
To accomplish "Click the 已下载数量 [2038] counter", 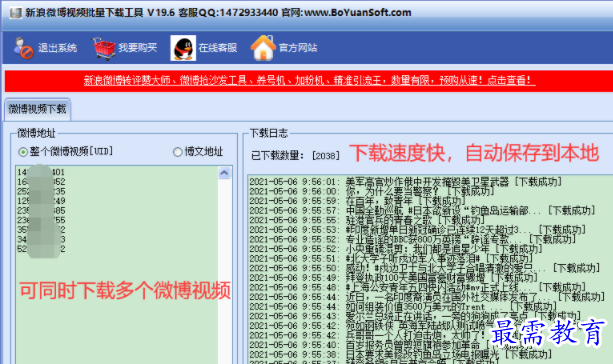I will 295,156.
